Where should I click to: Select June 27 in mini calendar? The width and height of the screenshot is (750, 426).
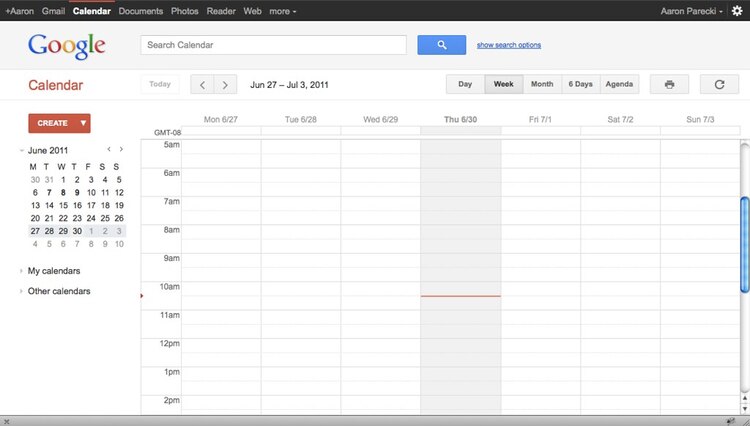(35, 231)
